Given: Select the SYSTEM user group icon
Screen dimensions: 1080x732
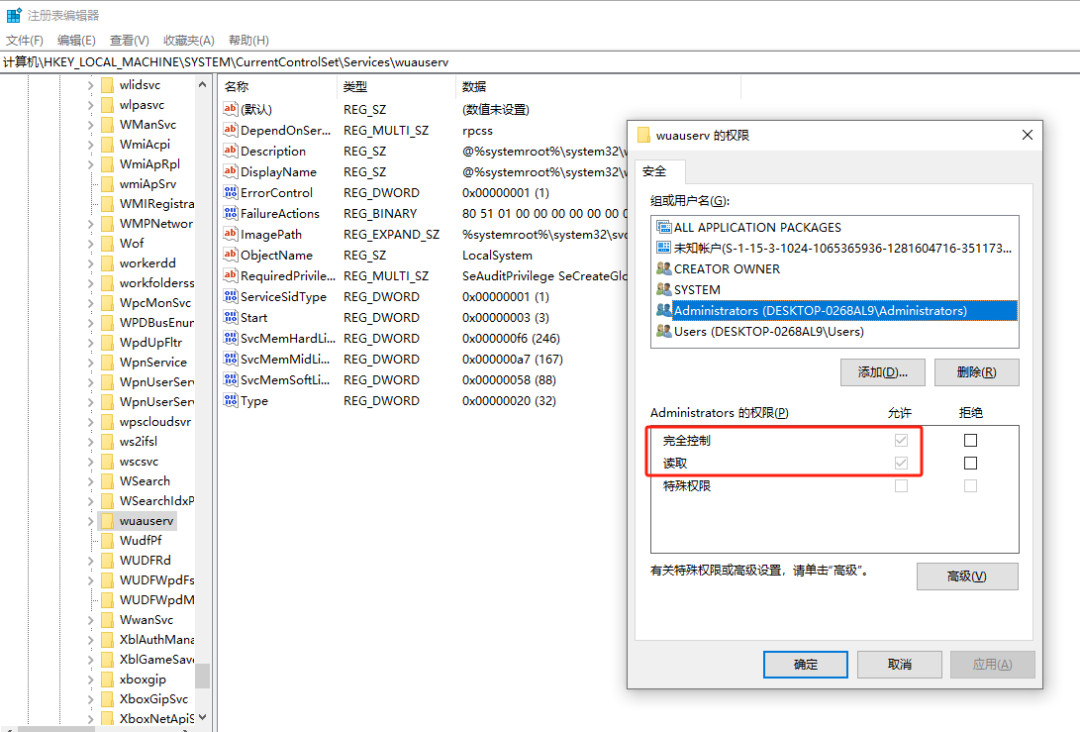Looking at the screenshot, I should pos(663,290).
